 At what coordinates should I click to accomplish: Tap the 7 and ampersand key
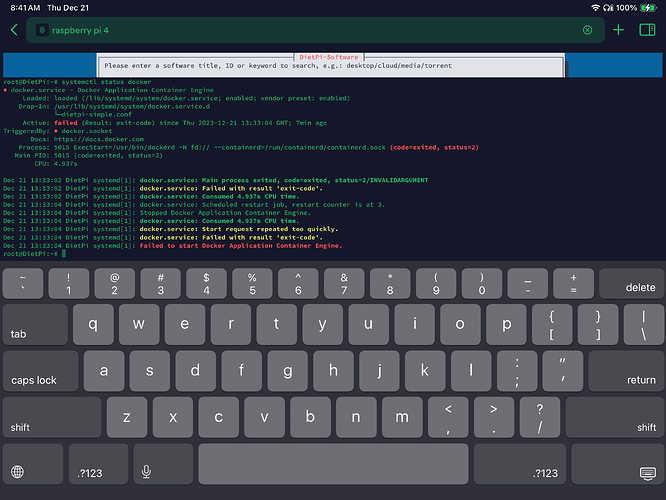point(344,284)
